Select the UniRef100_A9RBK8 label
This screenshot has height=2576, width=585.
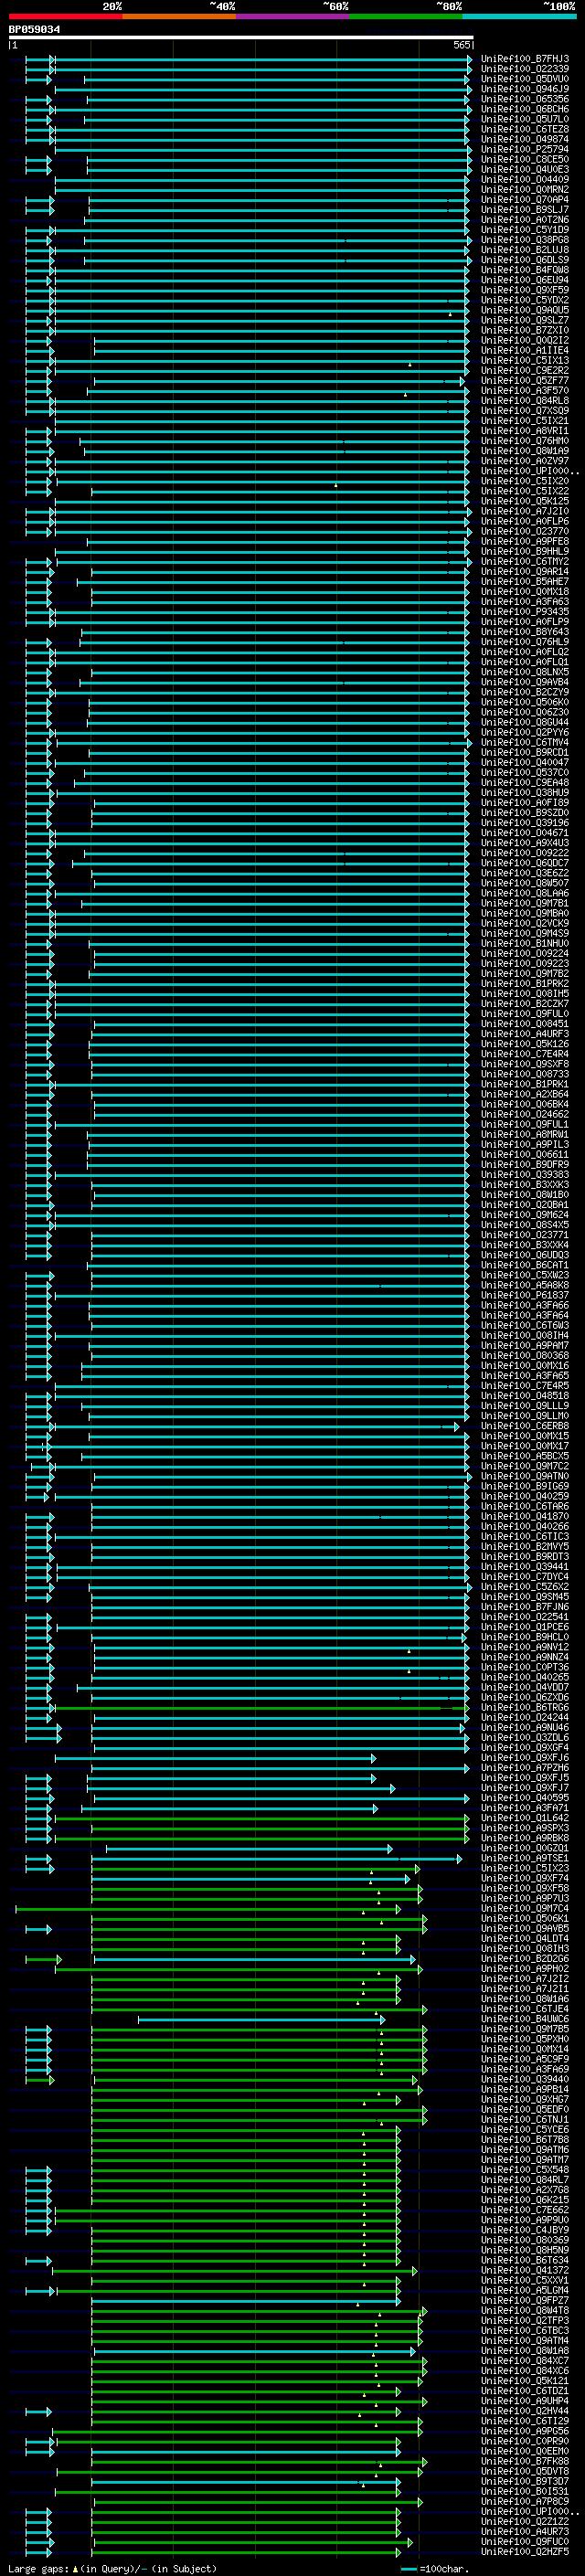click(x=525, y=1838)
